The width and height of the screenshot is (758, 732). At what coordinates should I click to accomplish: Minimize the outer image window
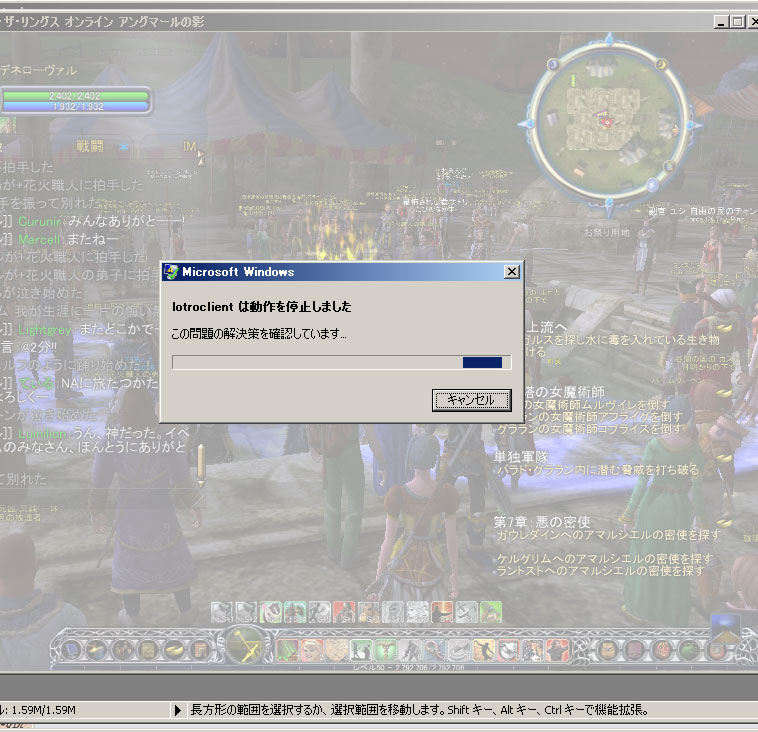pyautogui.click(x=721, y=22)
